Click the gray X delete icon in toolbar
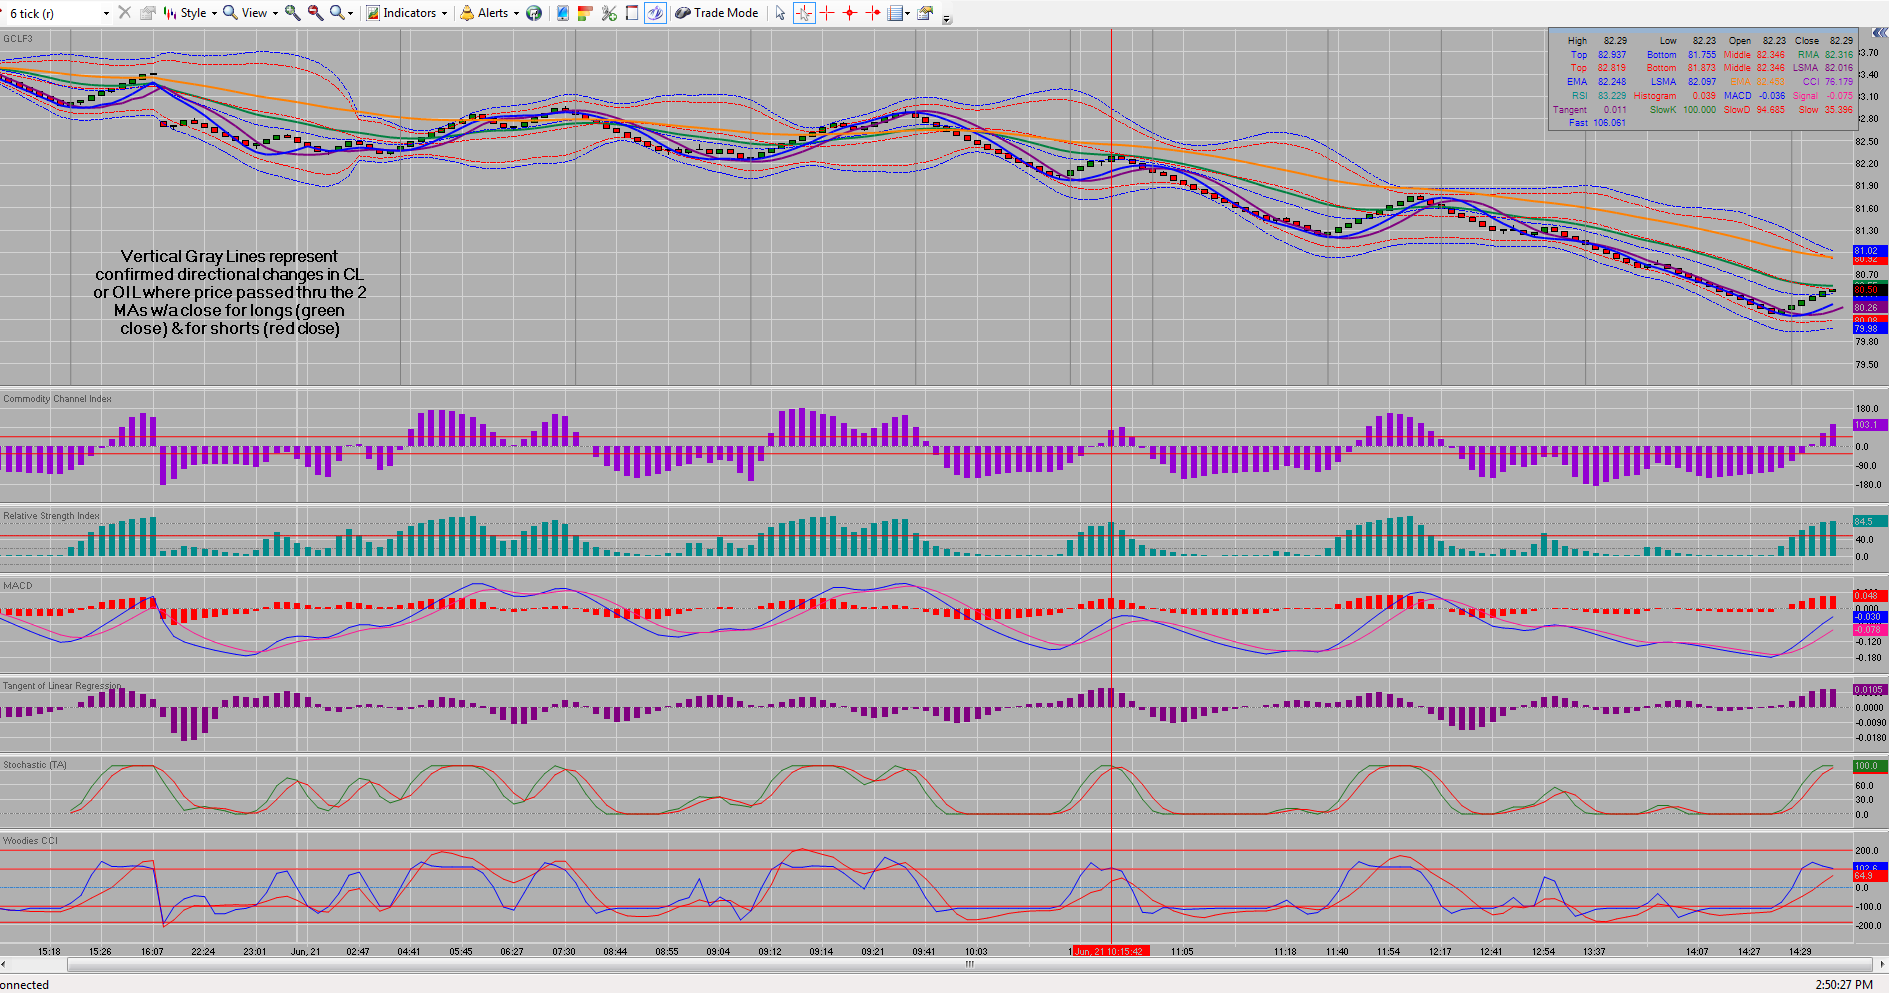The width and height of the screenshot is (1889, 994). [124, 12]
